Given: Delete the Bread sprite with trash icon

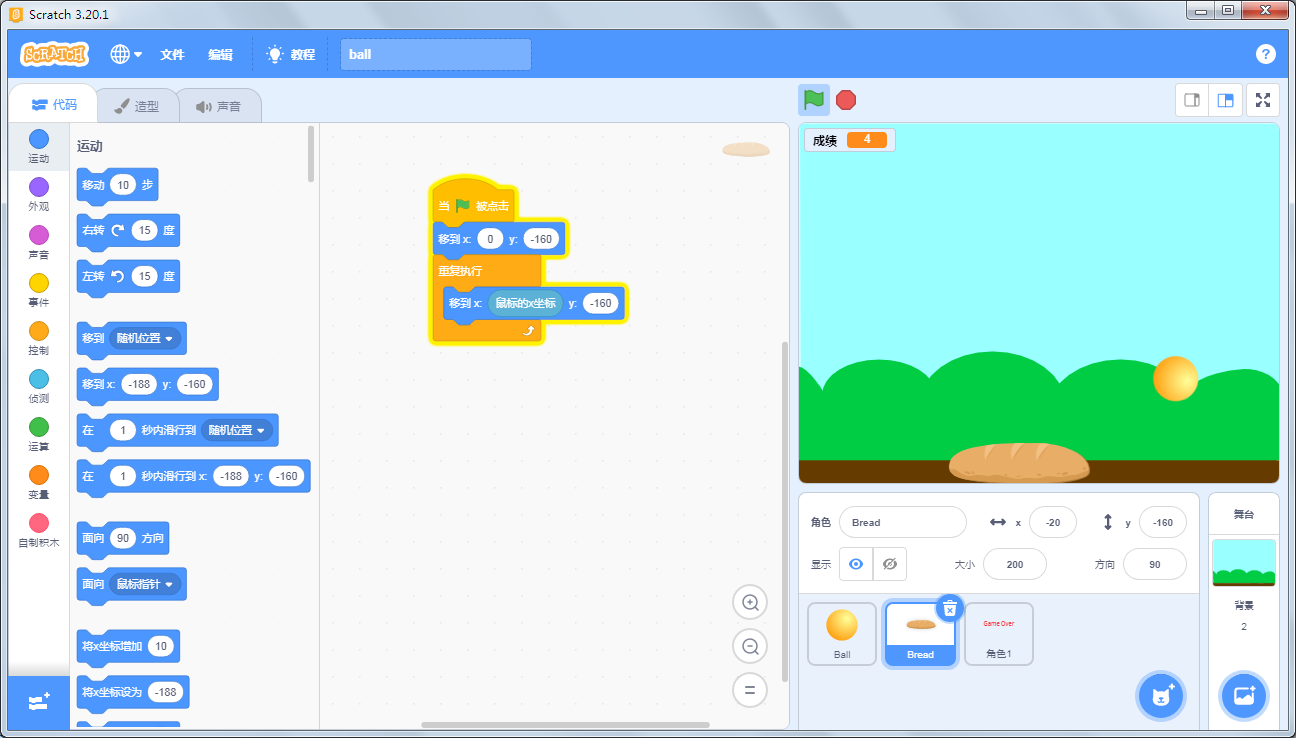Looking at the screenshot, I should pyautogui.click(x=950, y=608).
